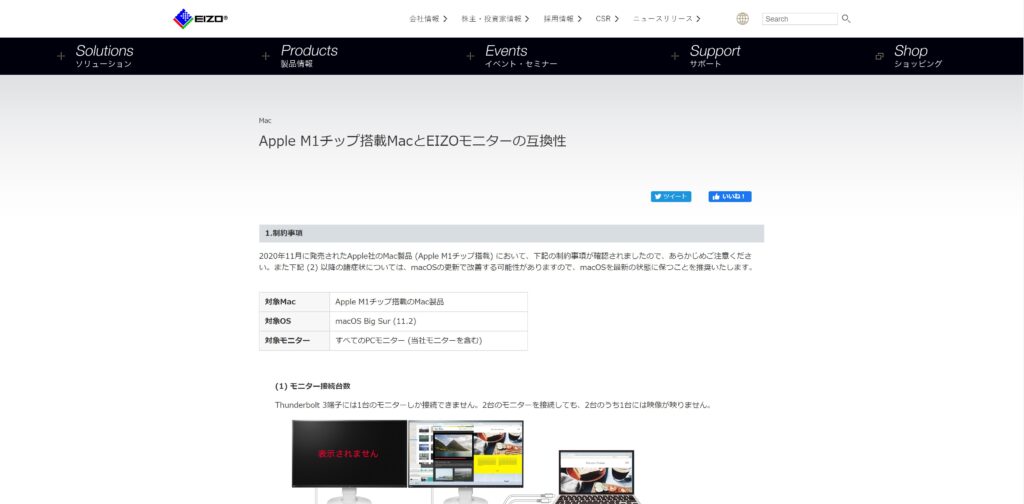Click the laptop illustration
Image resolution: width=1024 pixels, height=504 pixels.
(596, 477)
